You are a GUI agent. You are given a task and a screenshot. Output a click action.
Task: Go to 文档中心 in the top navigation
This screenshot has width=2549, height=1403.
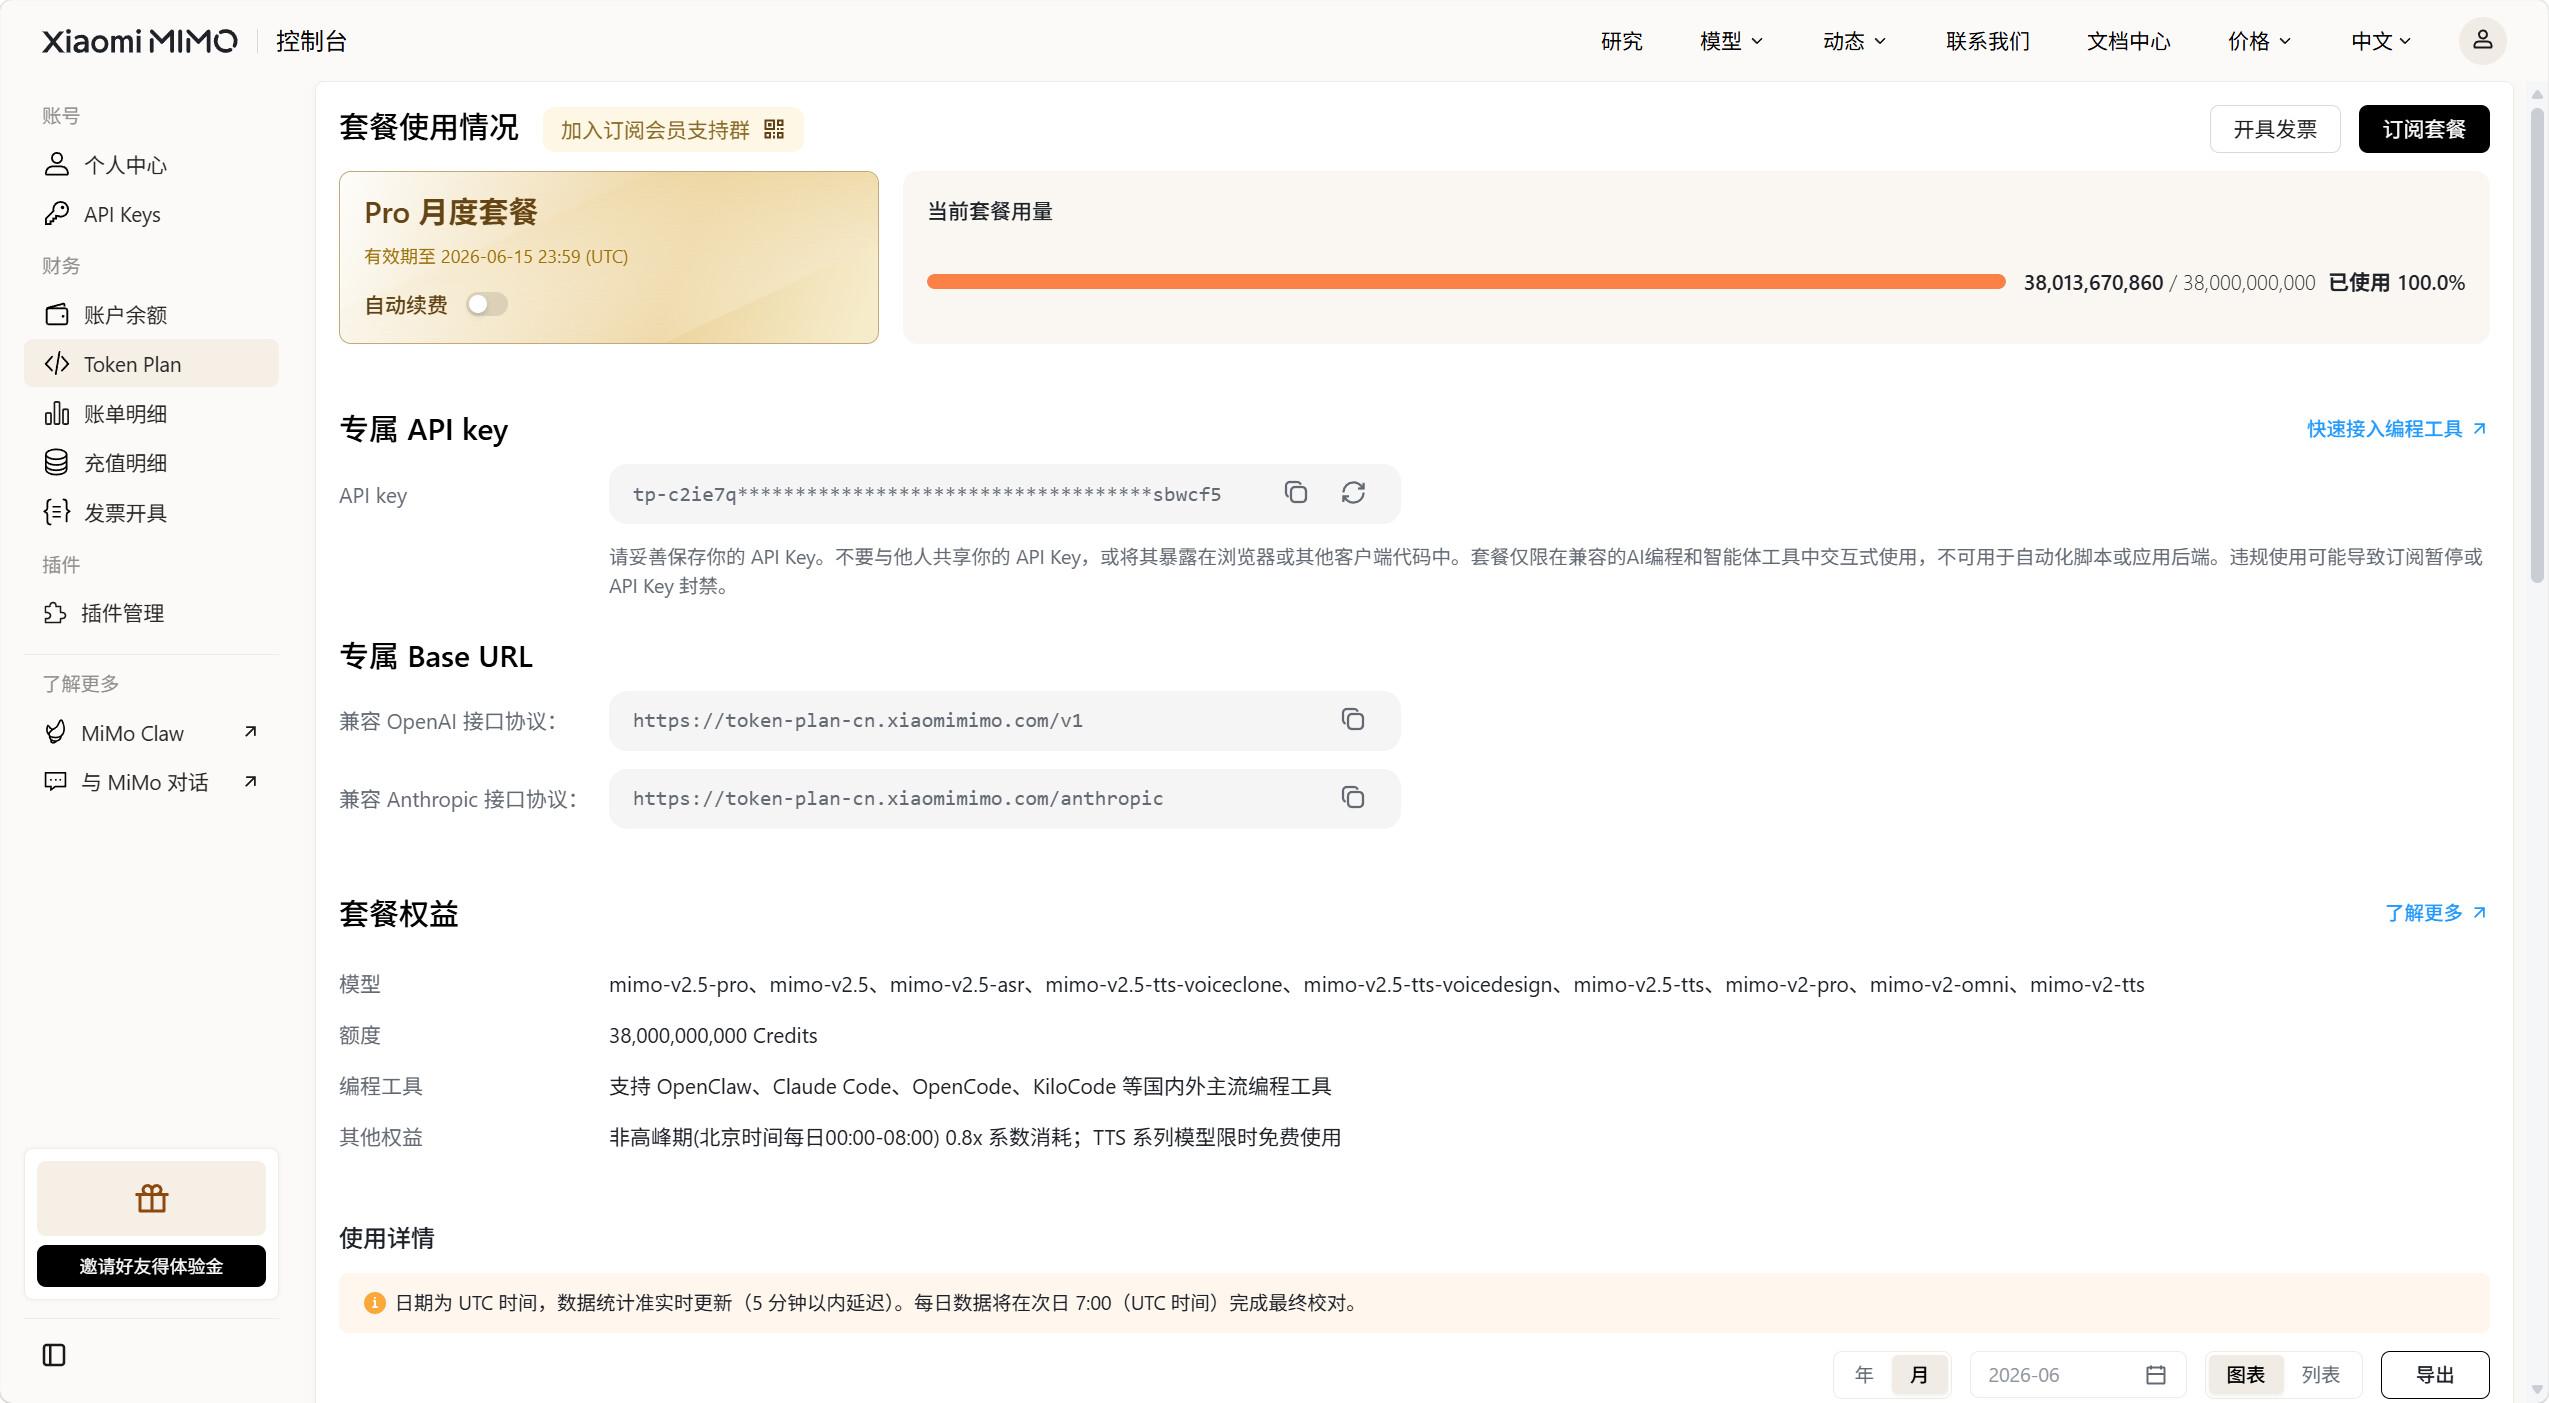tap(2129, 41)
